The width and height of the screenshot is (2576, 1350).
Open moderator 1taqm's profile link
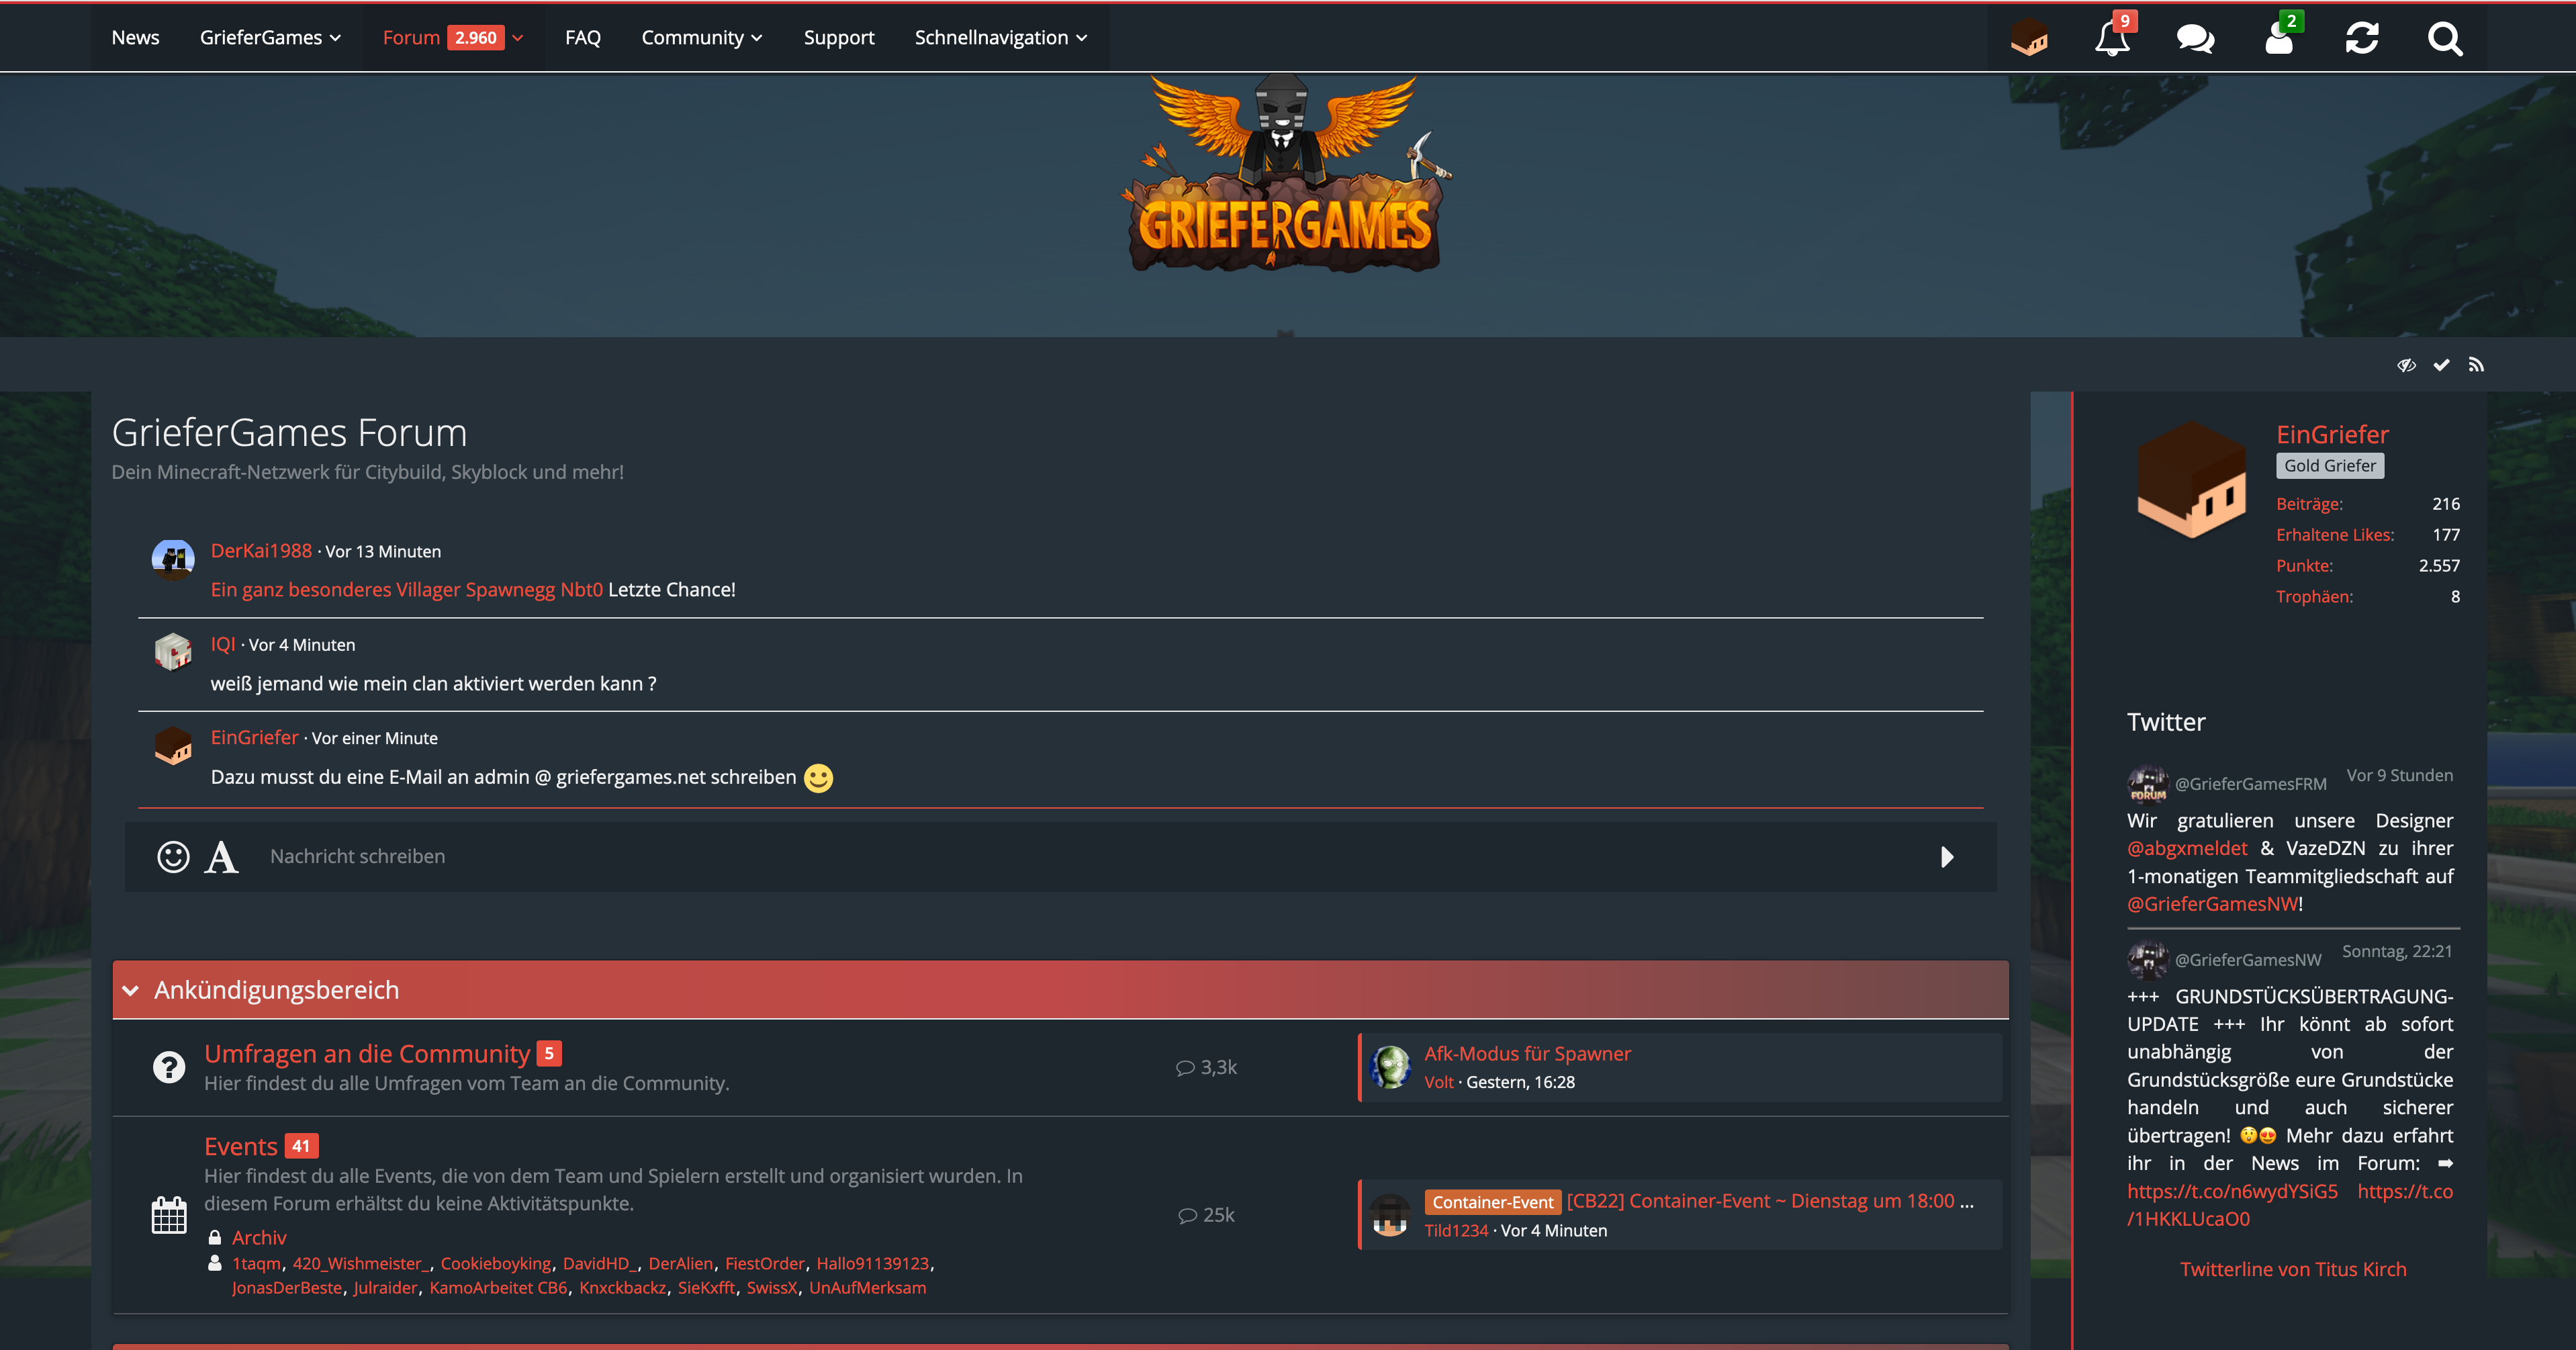(x=256, y=1264)
